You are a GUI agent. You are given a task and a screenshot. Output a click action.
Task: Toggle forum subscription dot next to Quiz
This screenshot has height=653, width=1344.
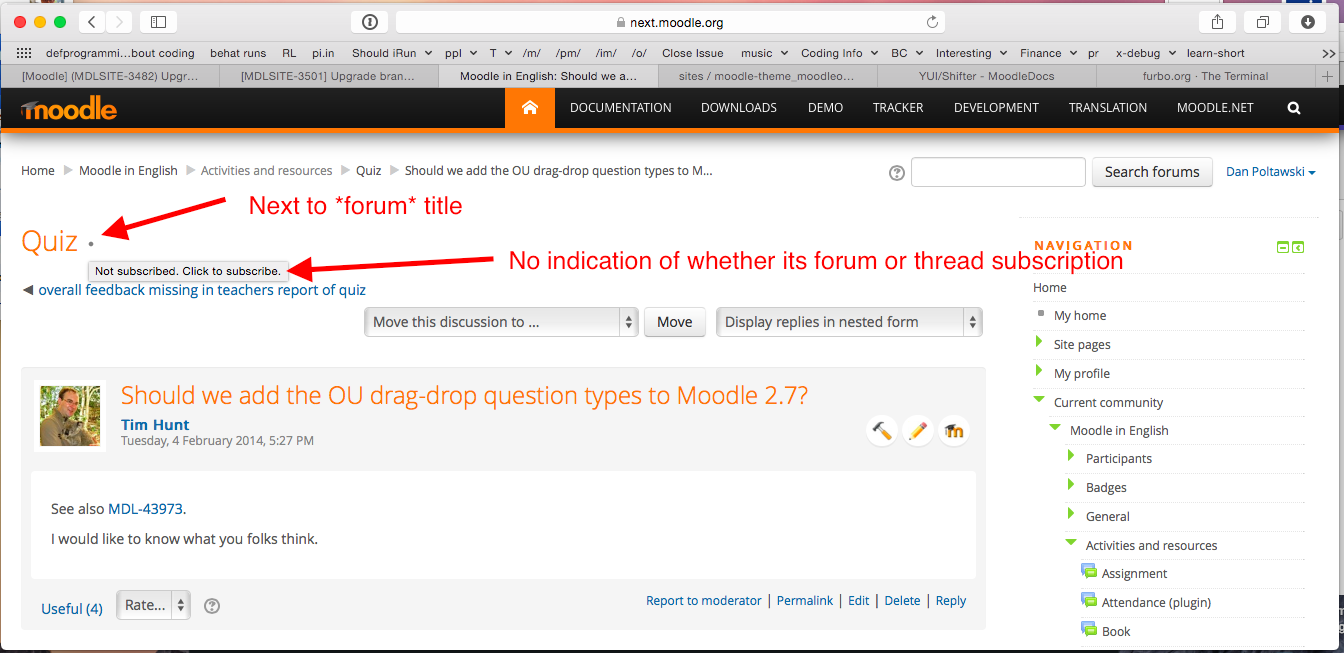tap(91, 243)
